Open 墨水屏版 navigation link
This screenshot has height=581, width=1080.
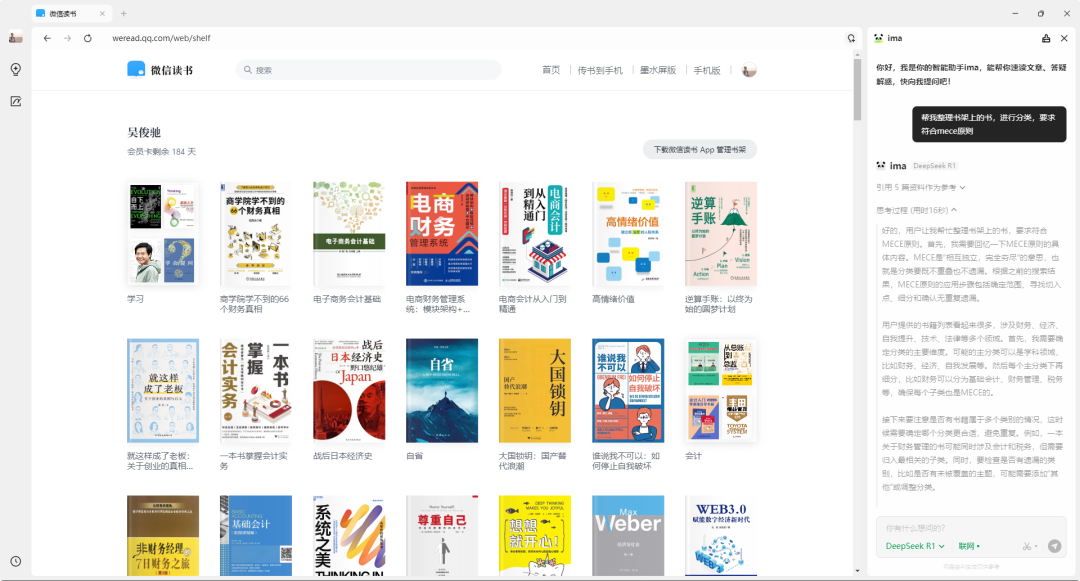[658, 70]
